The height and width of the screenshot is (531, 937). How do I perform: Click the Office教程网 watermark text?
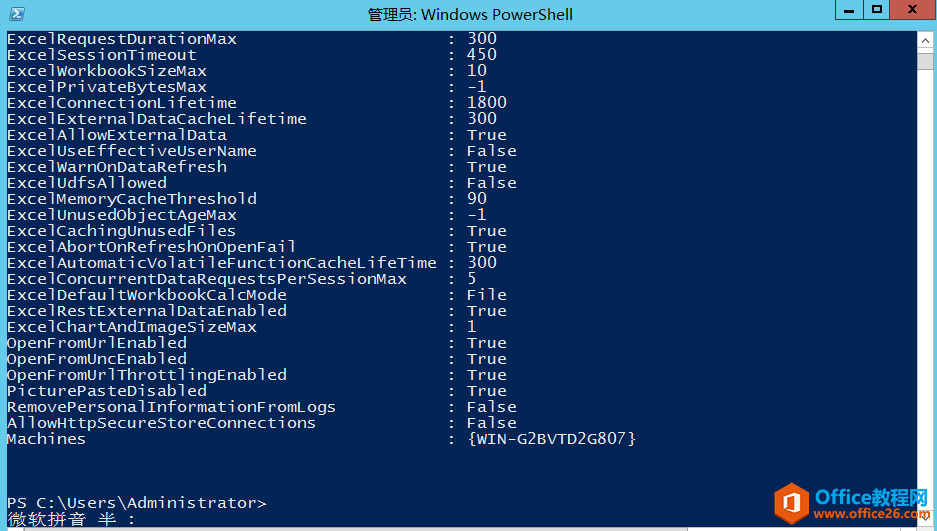click(872, 497)
